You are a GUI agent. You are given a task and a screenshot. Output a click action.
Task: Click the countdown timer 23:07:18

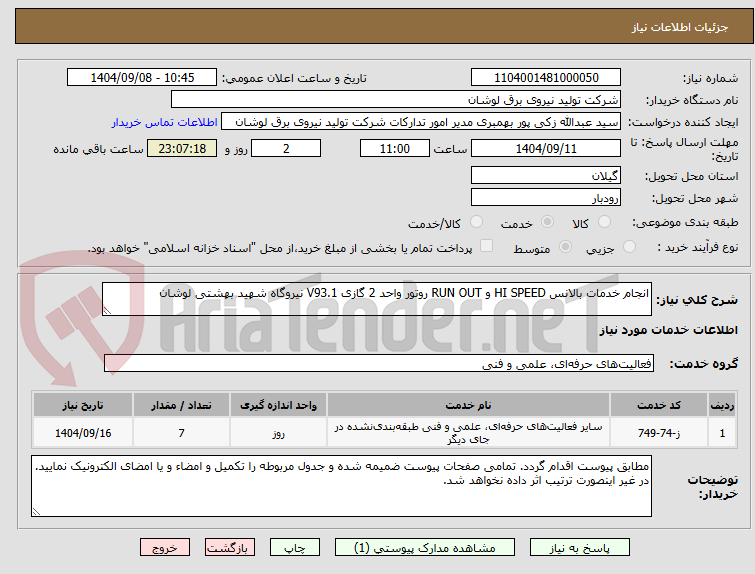coord(182,148)
